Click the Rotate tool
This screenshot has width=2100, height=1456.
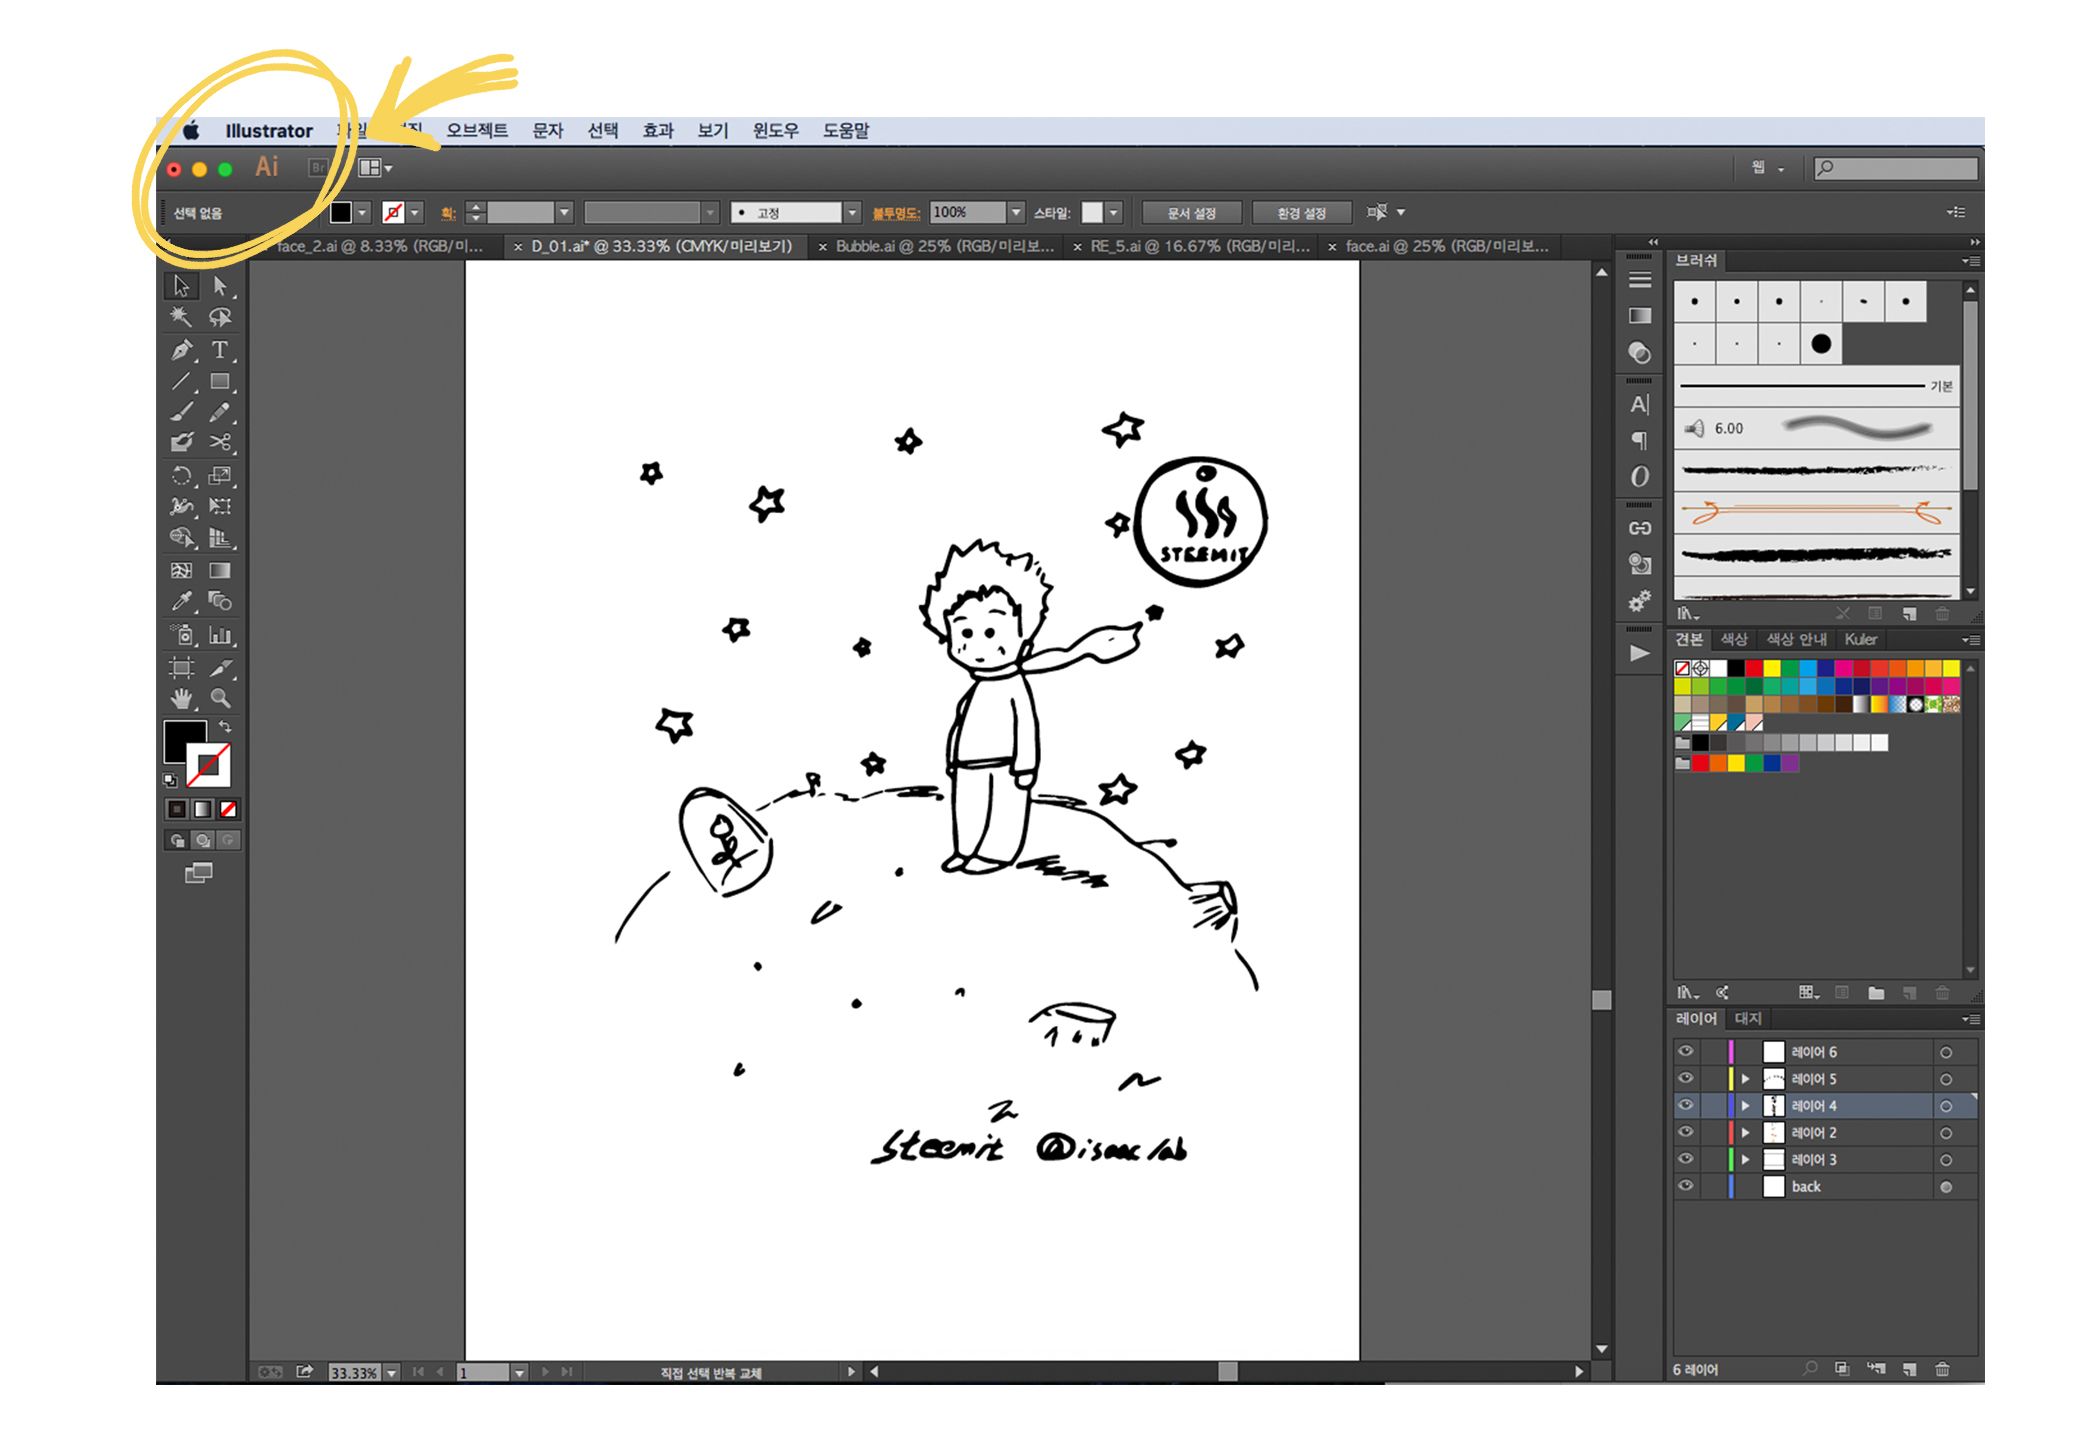tap(181, 475)
